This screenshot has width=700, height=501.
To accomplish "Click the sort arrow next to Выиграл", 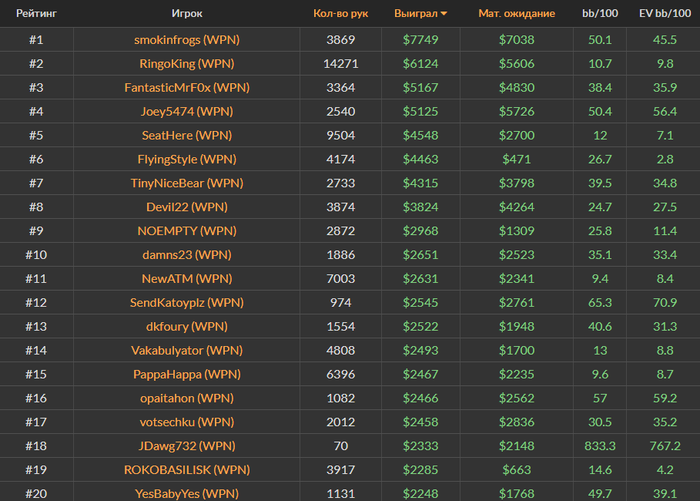I will (x=444, y=14).
